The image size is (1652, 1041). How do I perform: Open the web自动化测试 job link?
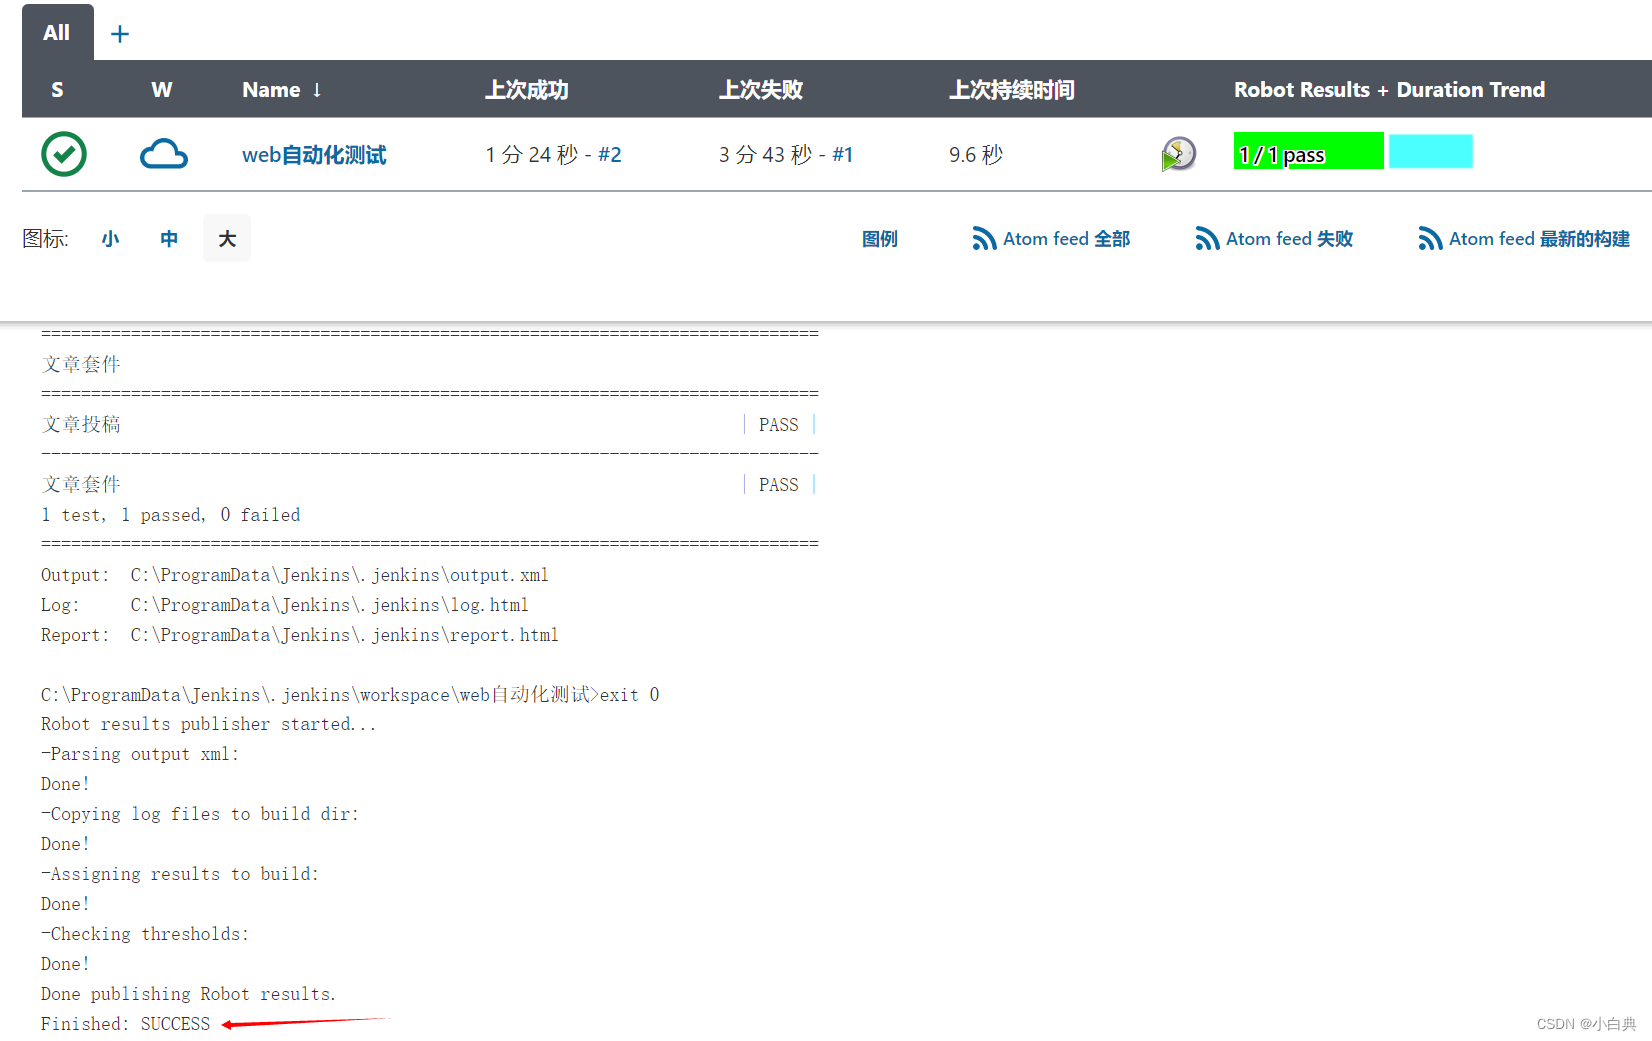coord(314,155)
